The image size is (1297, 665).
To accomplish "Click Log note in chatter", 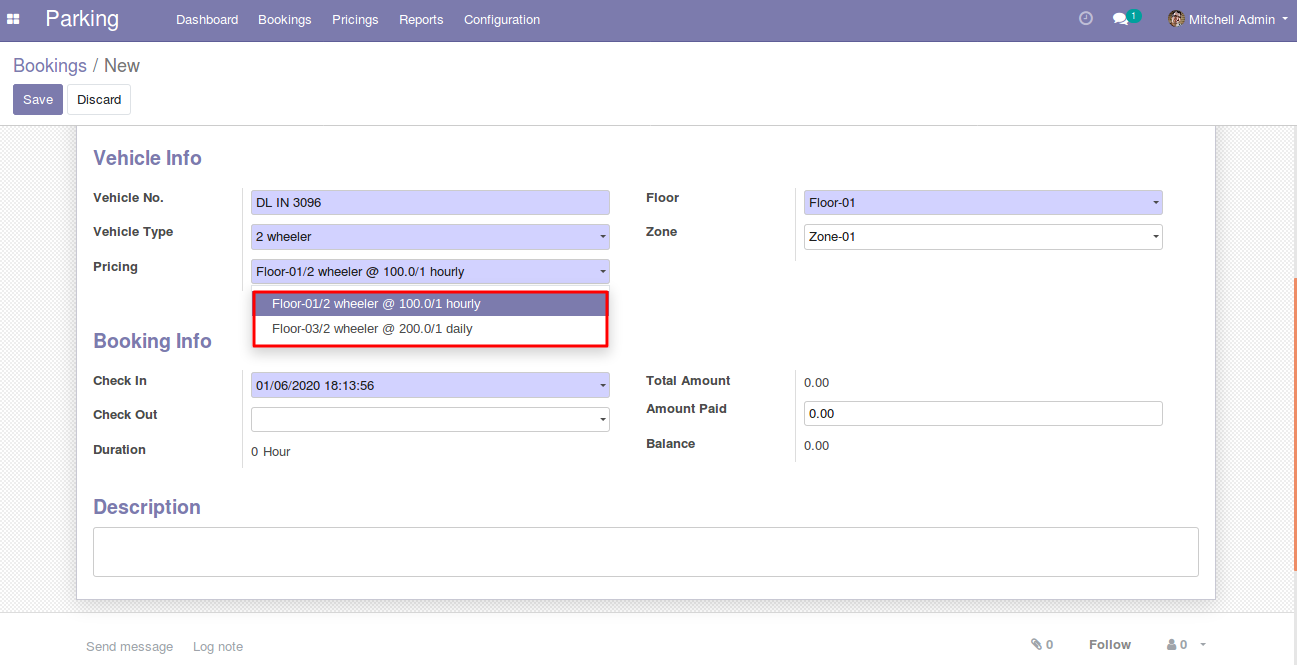I will pyautogui.click(x=218, y=646).
